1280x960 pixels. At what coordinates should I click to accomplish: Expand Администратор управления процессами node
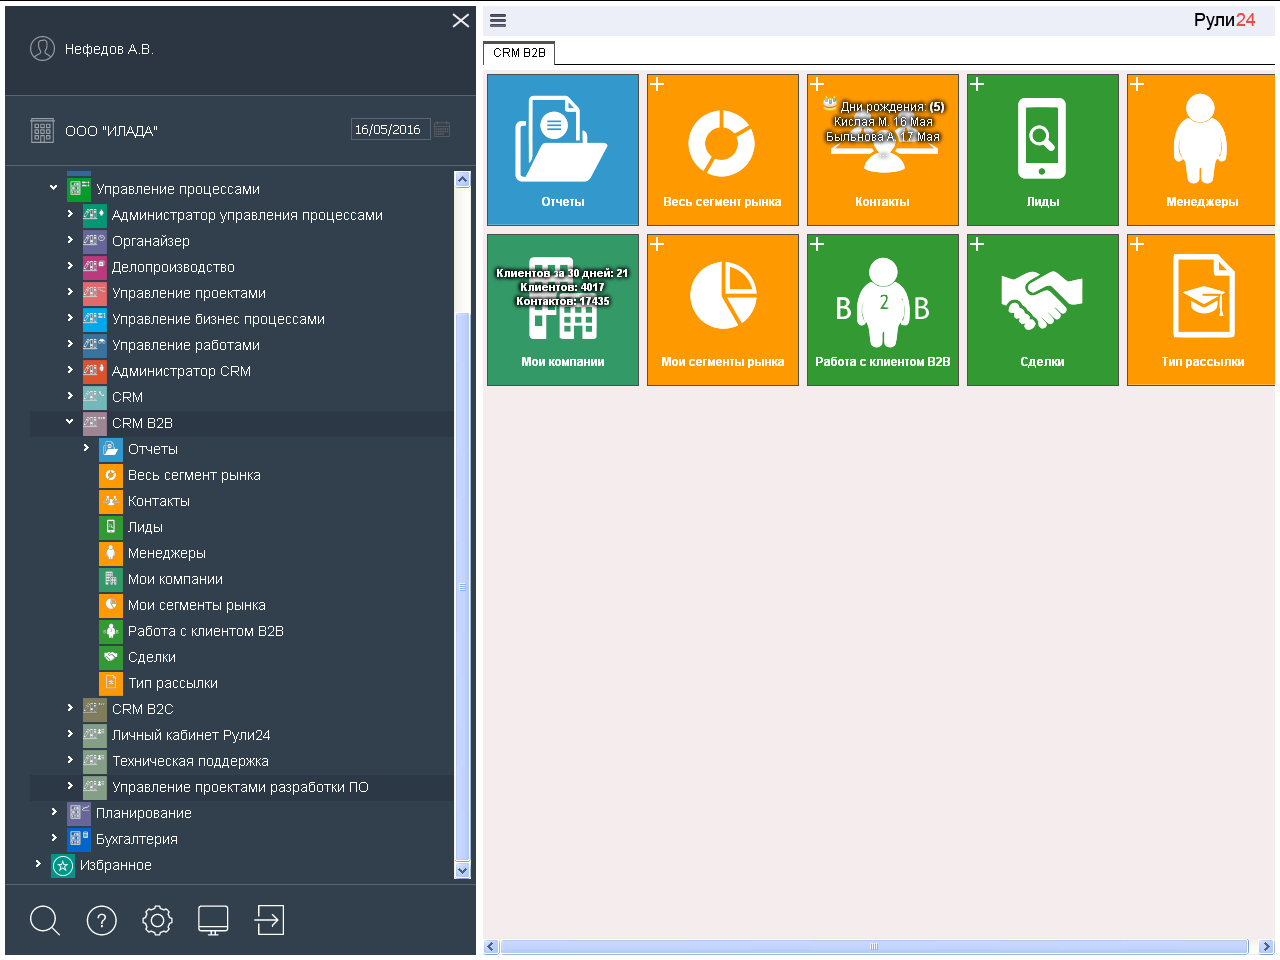click(70, 213)
